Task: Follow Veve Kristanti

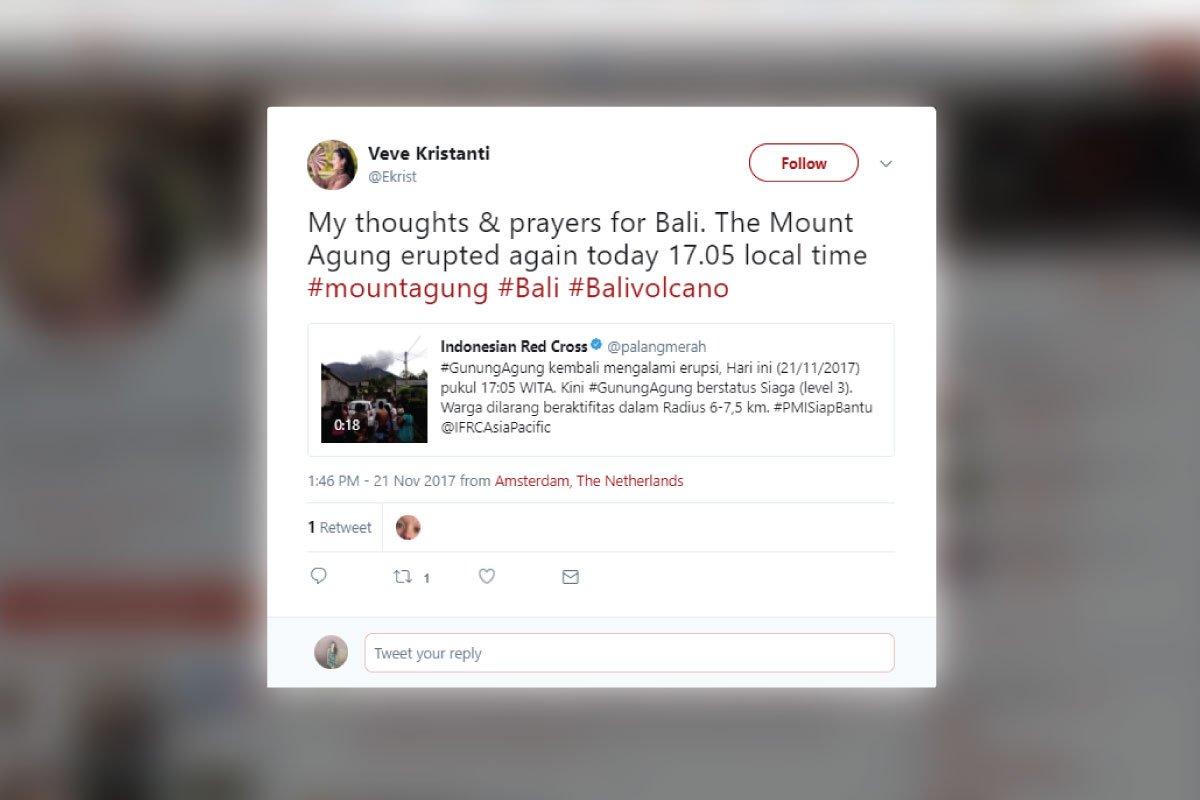Action: pos(804,163)
